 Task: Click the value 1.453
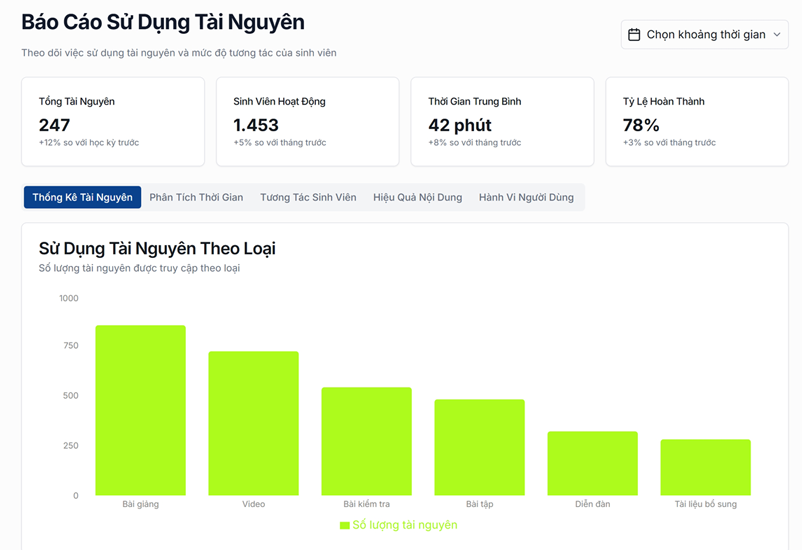[256, 125]
